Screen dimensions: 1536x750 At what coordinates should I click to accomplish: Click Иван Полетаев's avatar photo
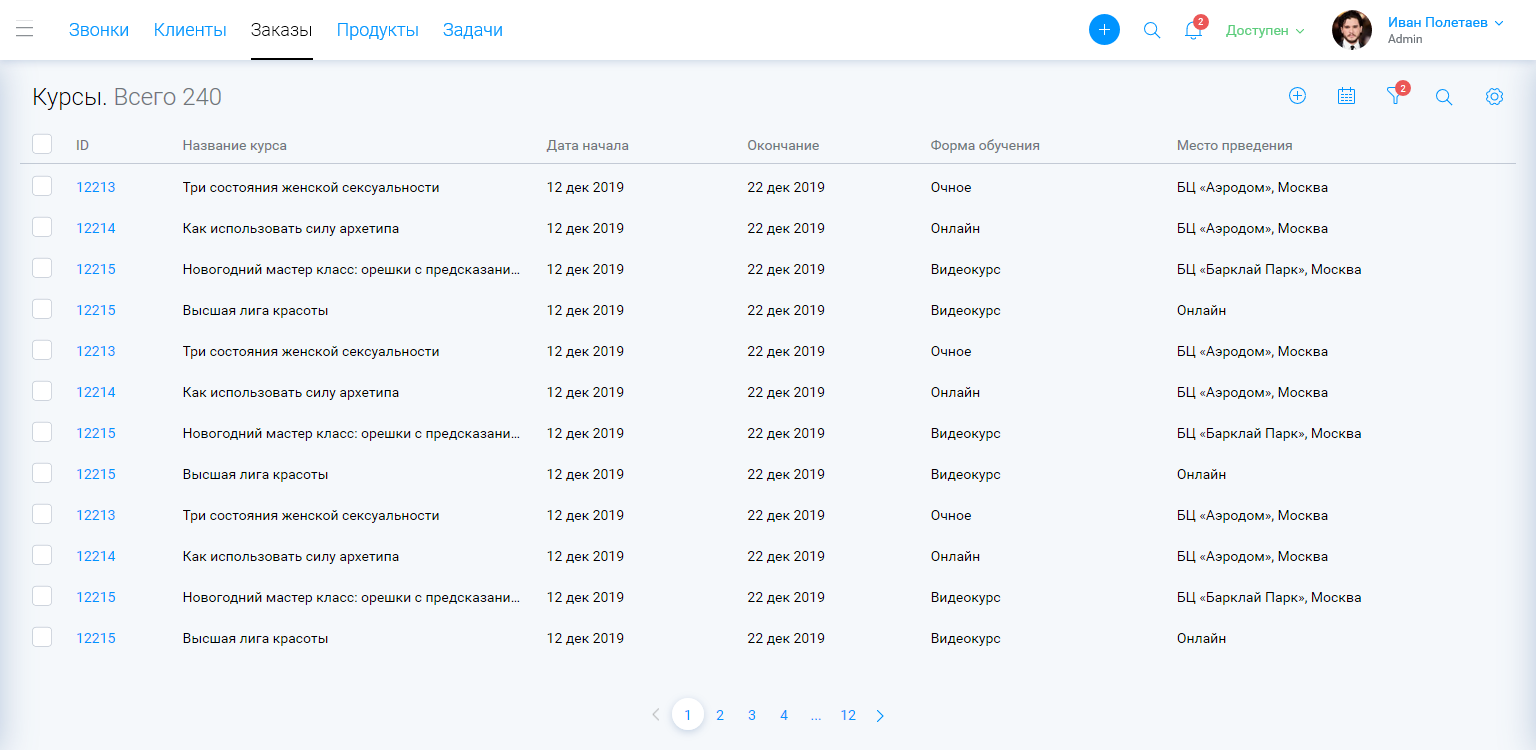pos(1352,30)
